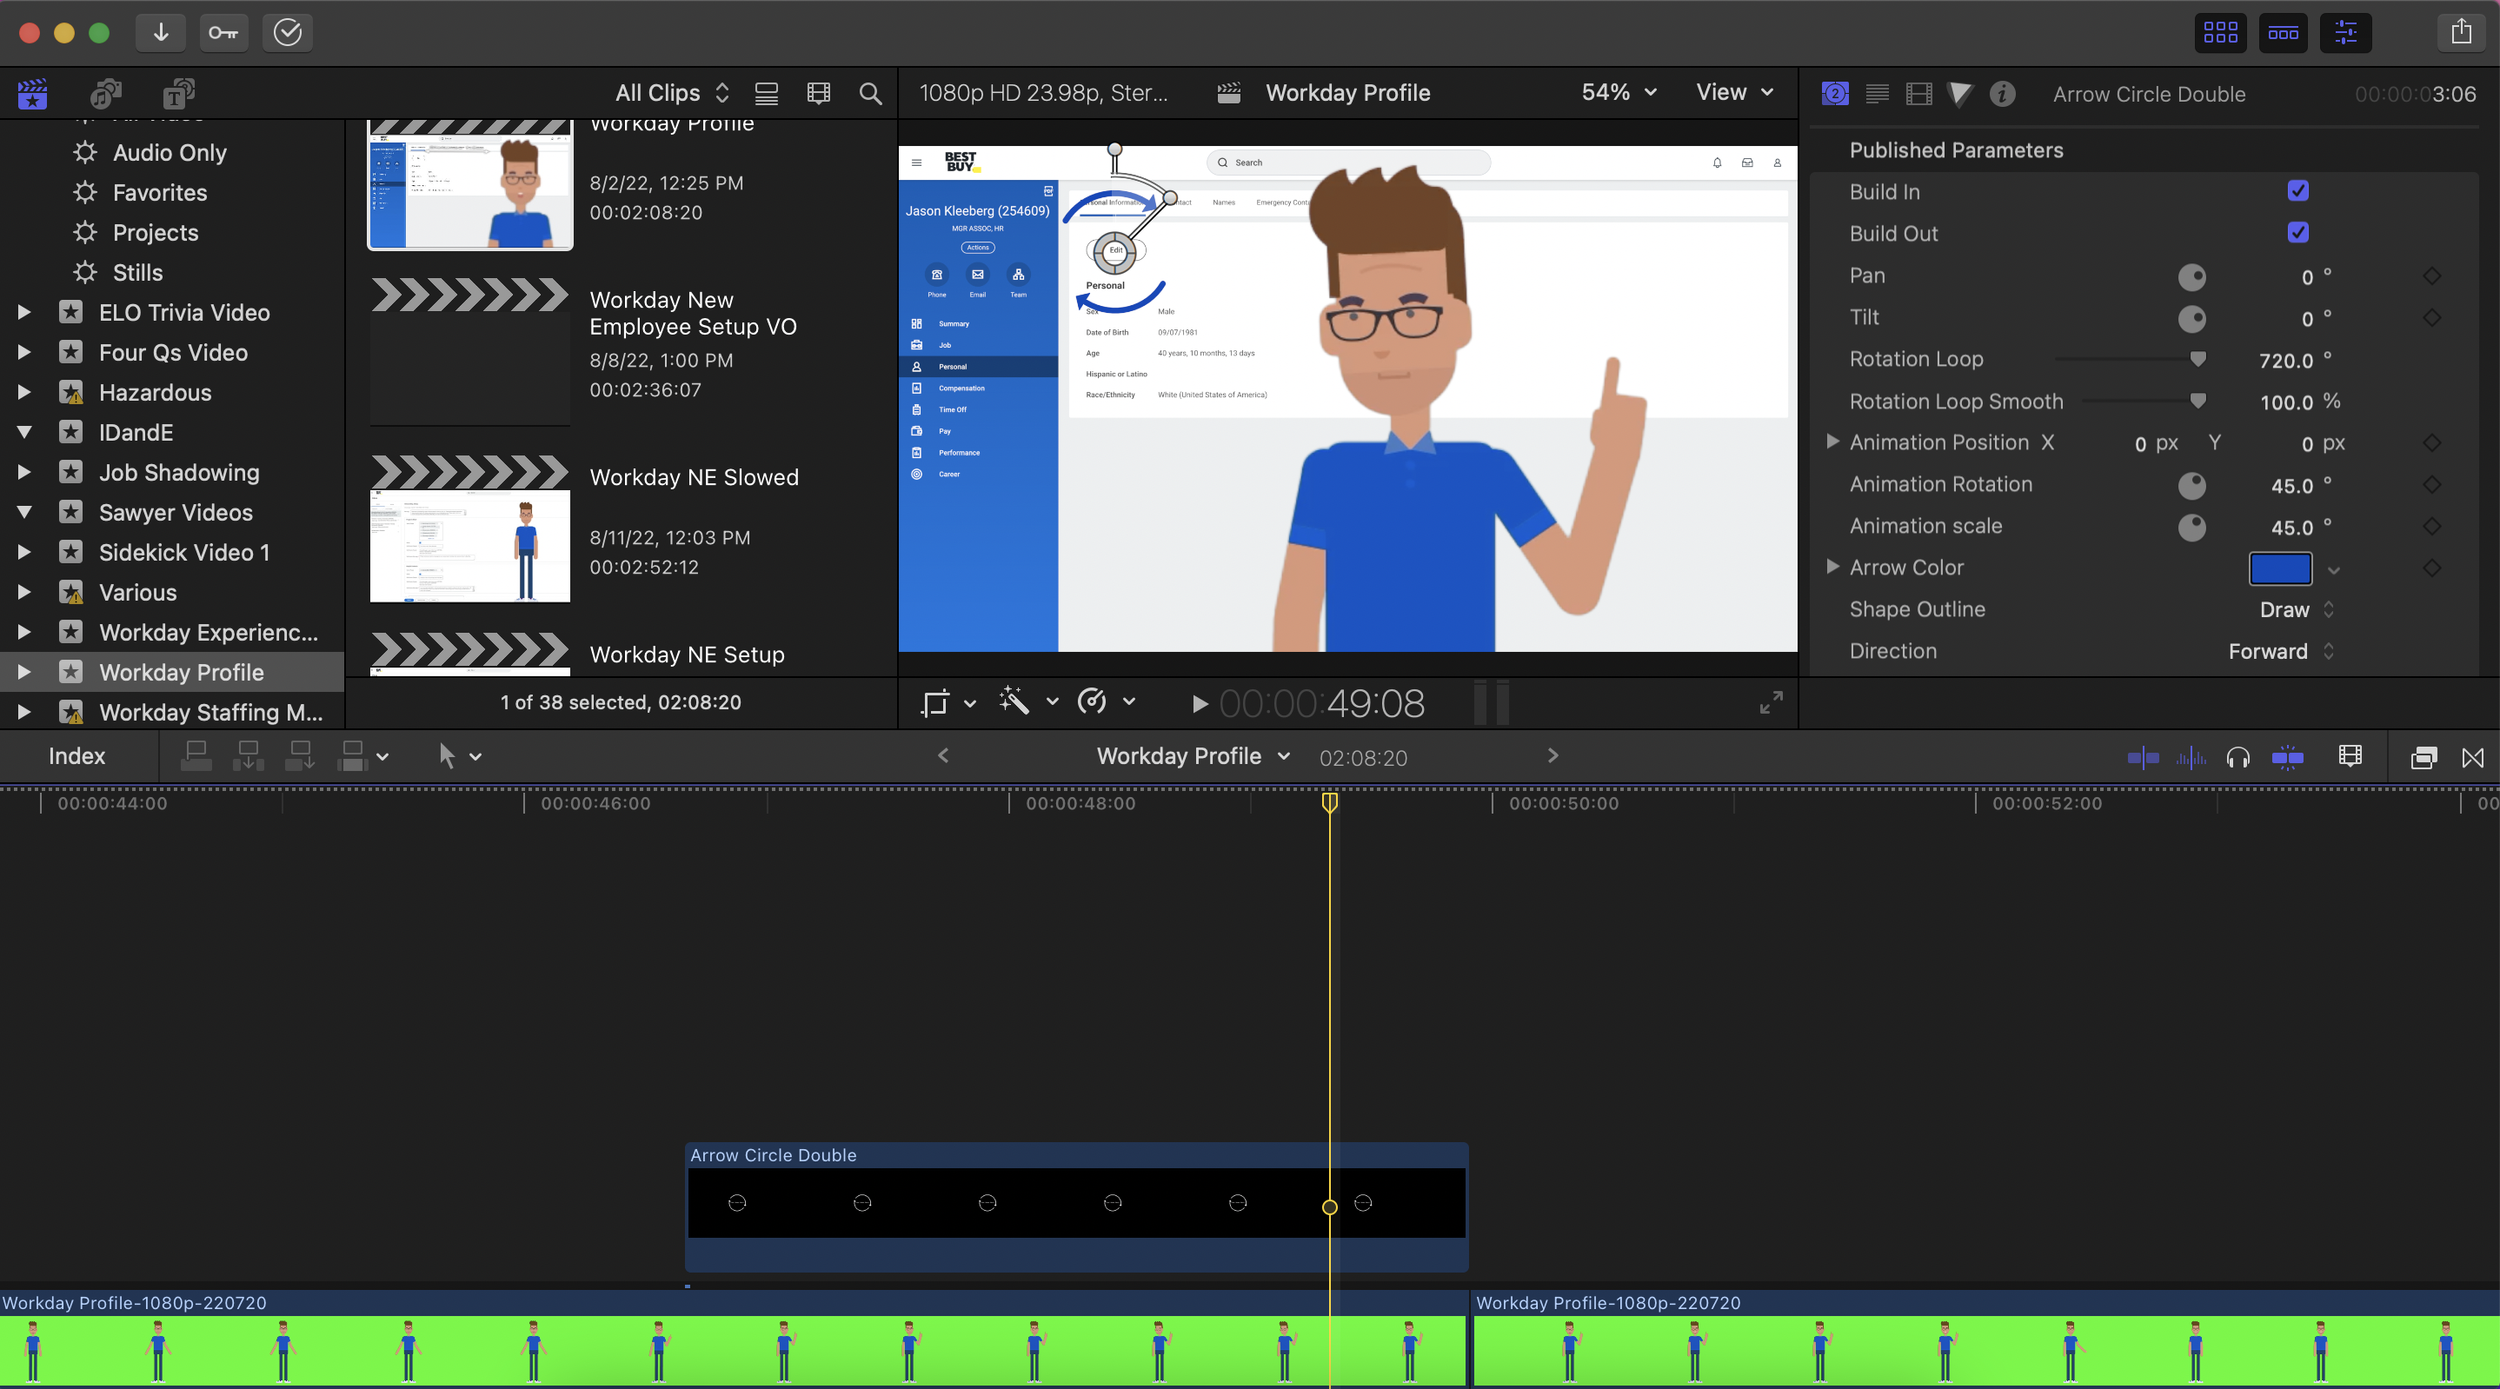This screenshot has width=2500, height=1389.
Task: Toggle timeline snapping icon
Action: tap(2287, 758)
